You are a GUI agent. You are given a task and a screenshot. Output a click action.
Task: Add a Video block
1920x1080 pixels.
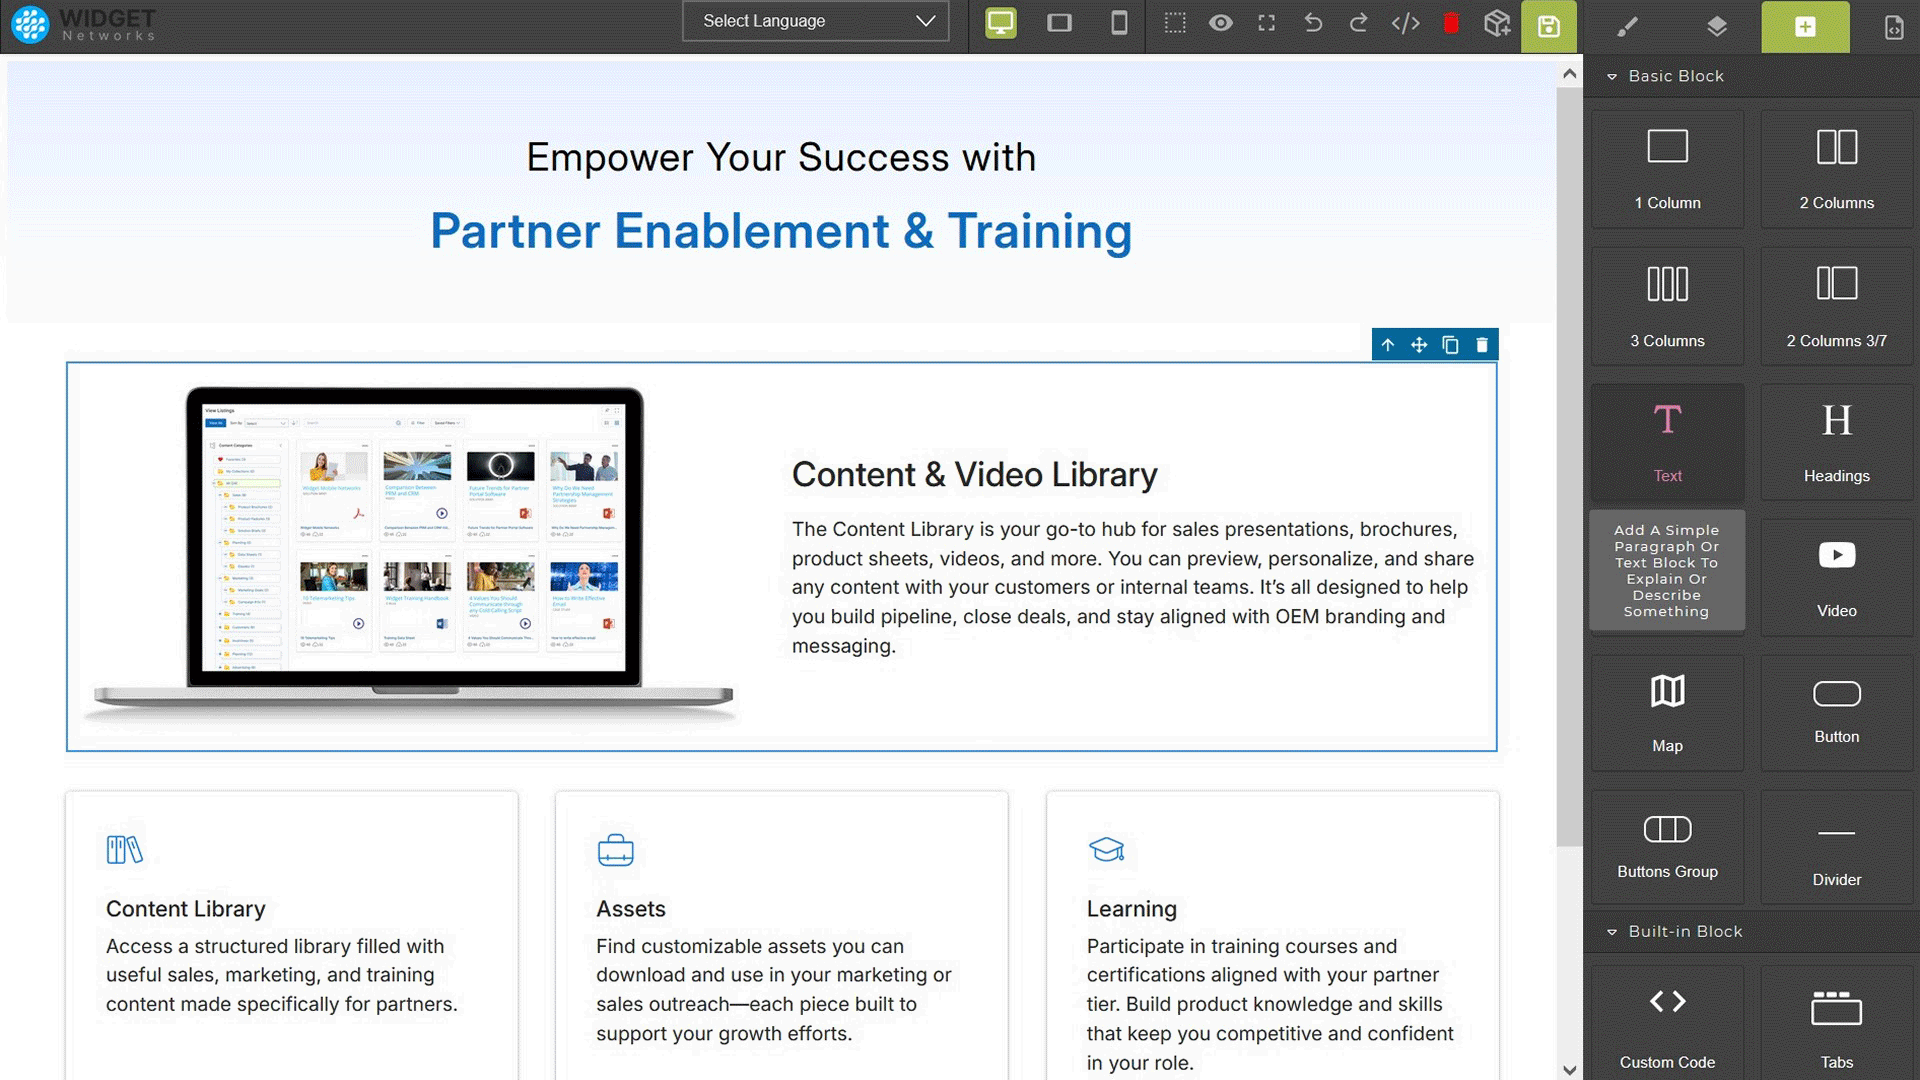pyautogui.click(x=1836, y=577)
